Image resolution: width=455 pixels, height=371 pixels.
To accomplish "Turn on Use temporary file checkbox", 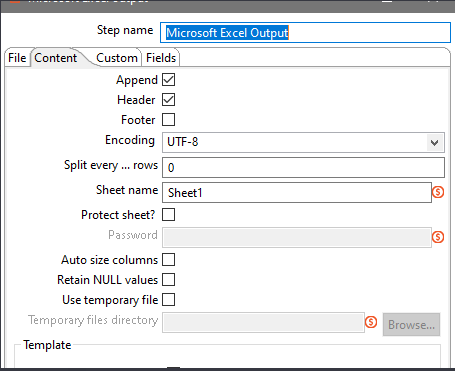I will click(x=168, y=300).
